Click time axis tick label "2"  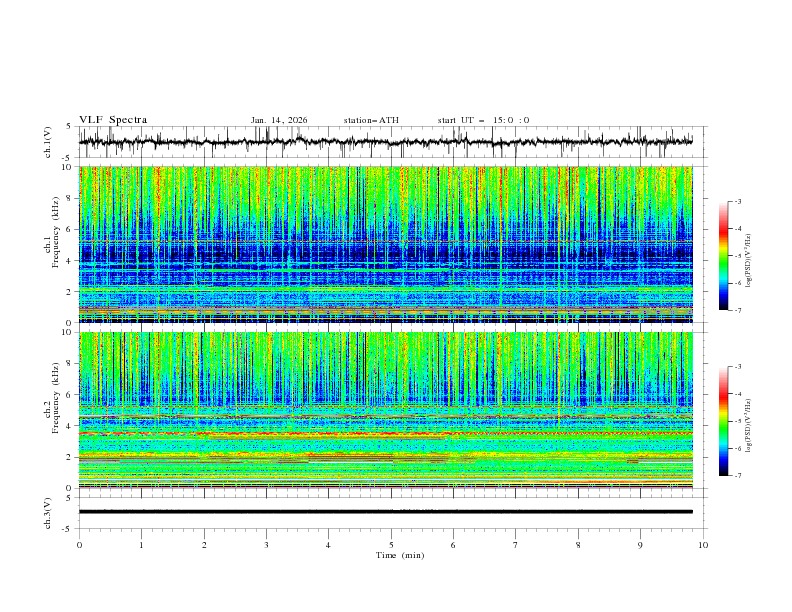[204, 545]
